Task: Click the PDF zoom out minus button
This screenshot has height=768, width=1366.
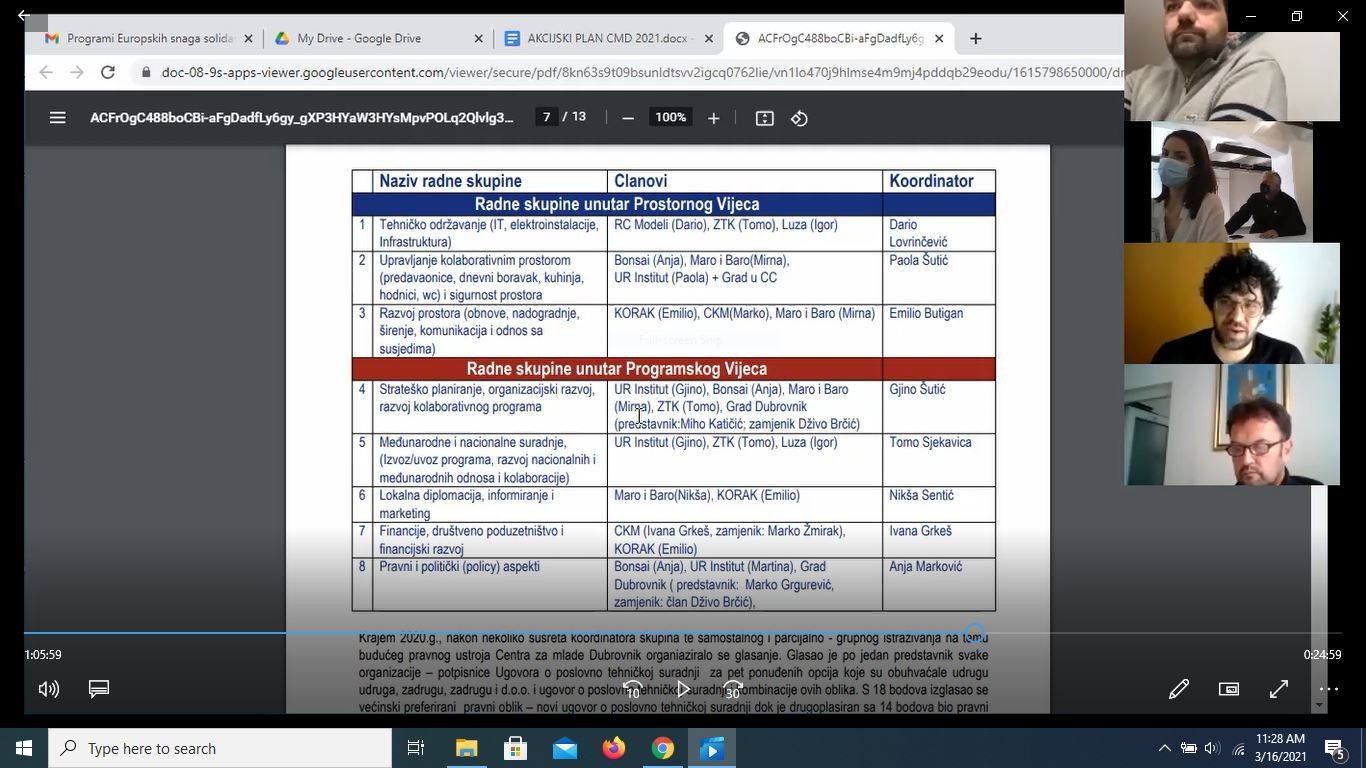Action: pyautogui.click(x=628, y=118)
